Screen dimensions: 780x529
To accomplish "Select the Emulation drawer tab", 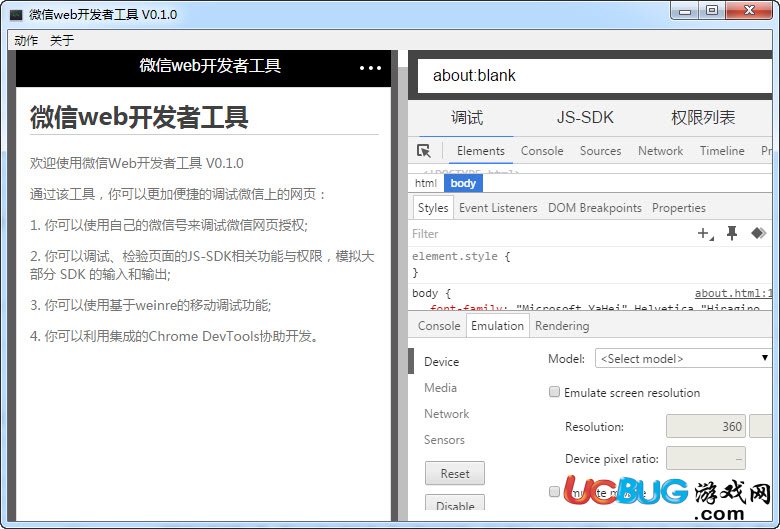I will [497, 326].
